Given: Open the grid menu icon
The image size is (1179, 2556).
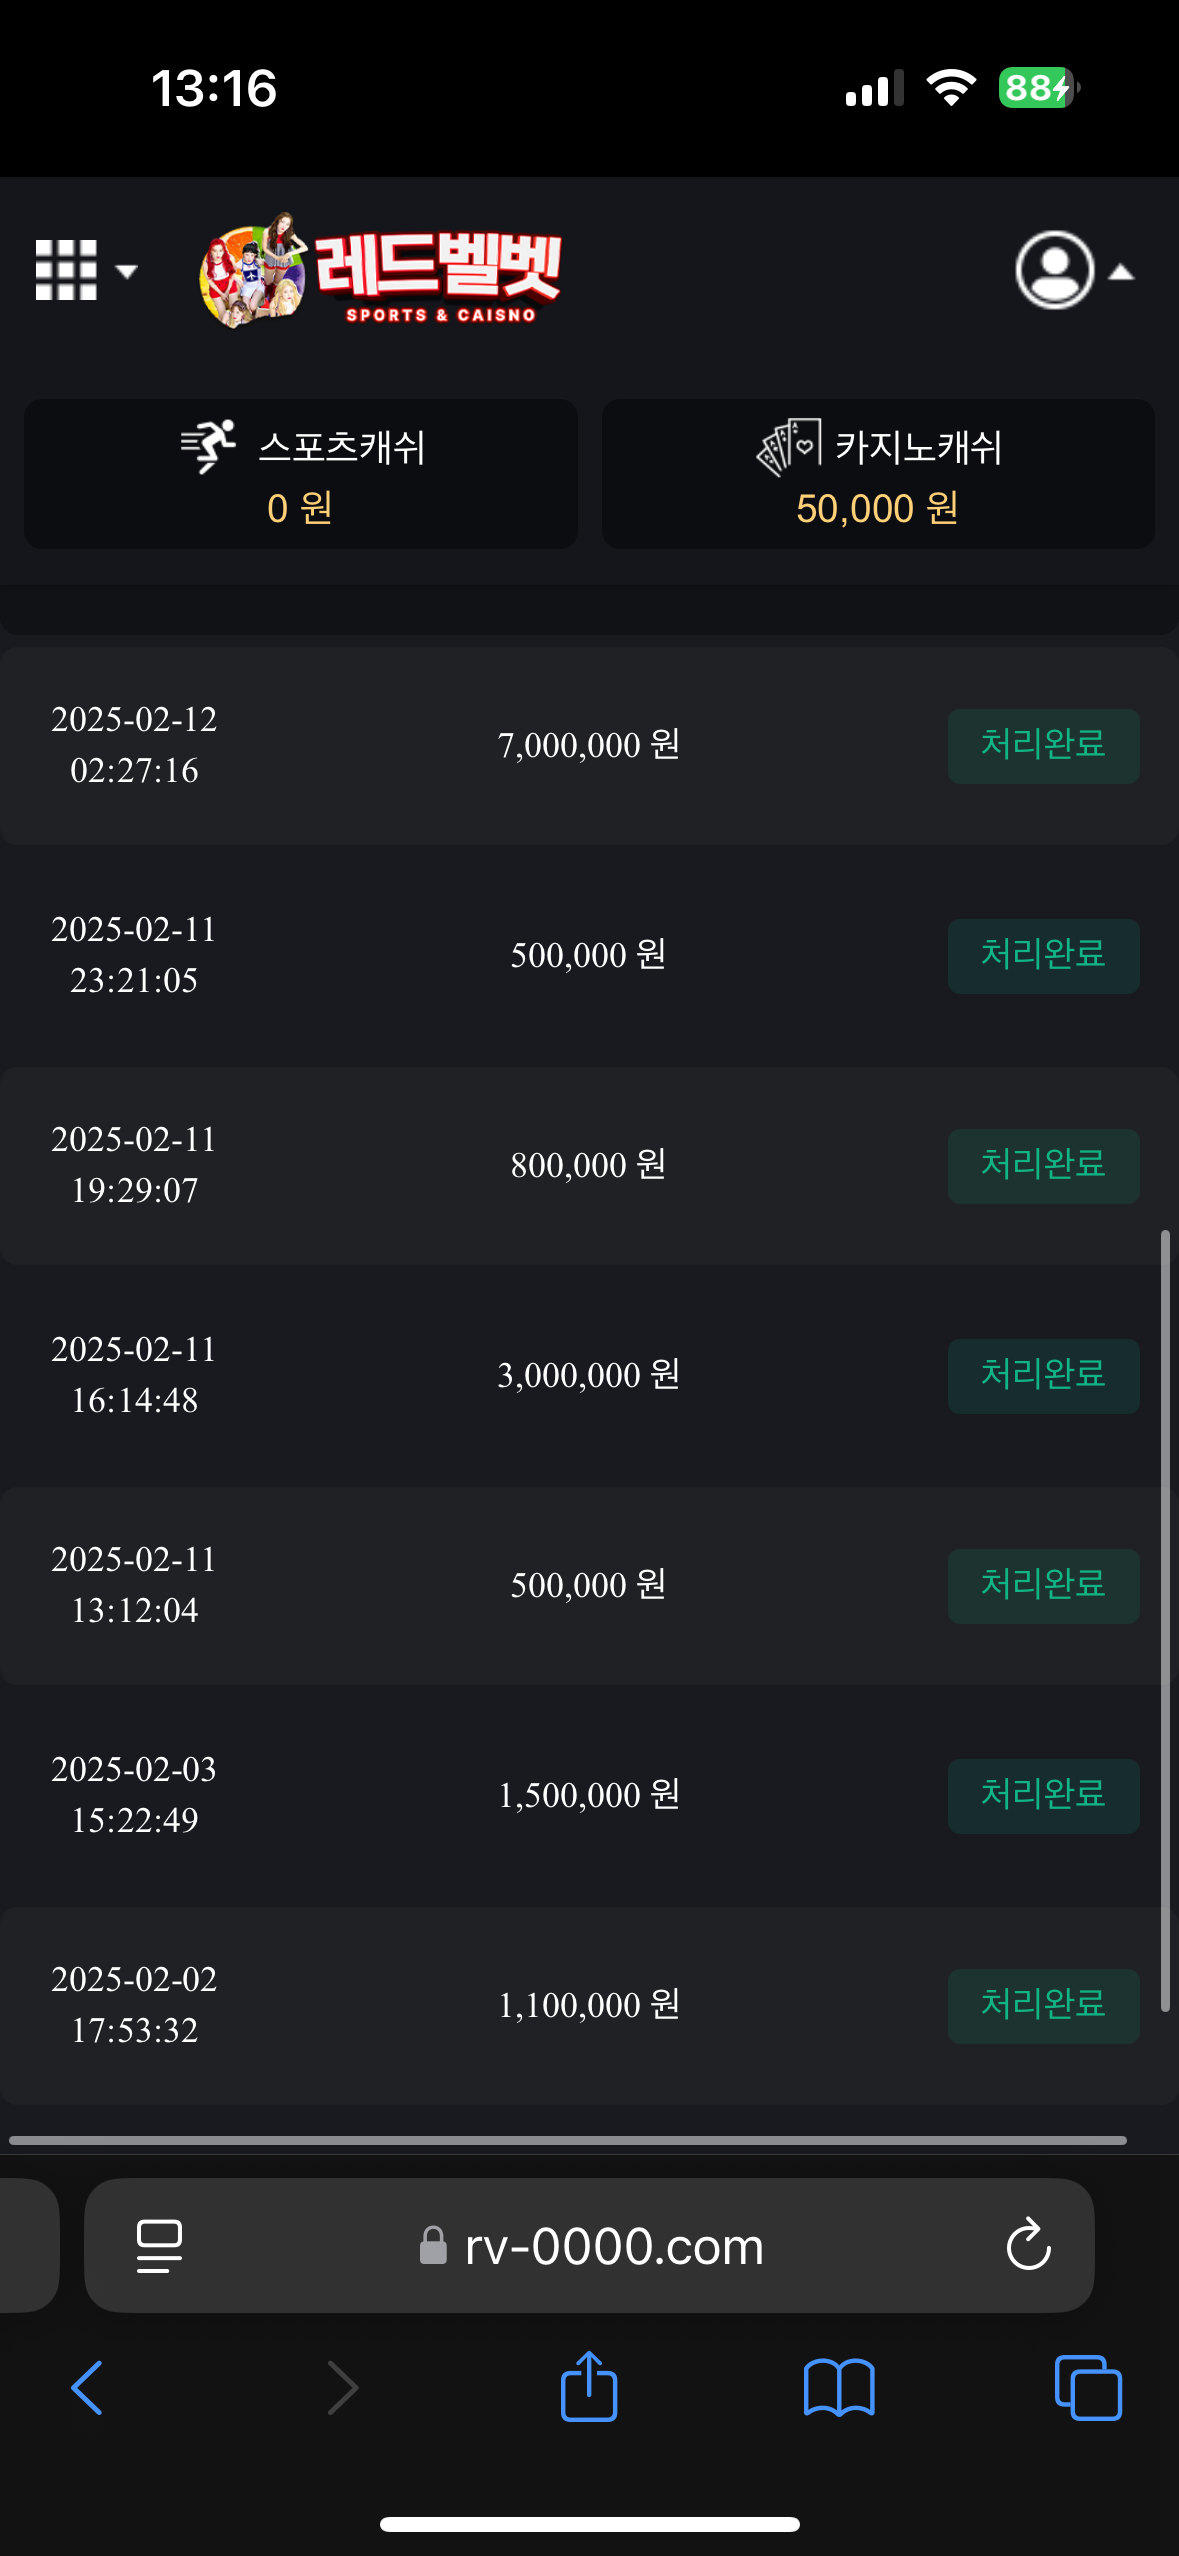Looking at the screenshot, I should [66, 270].
